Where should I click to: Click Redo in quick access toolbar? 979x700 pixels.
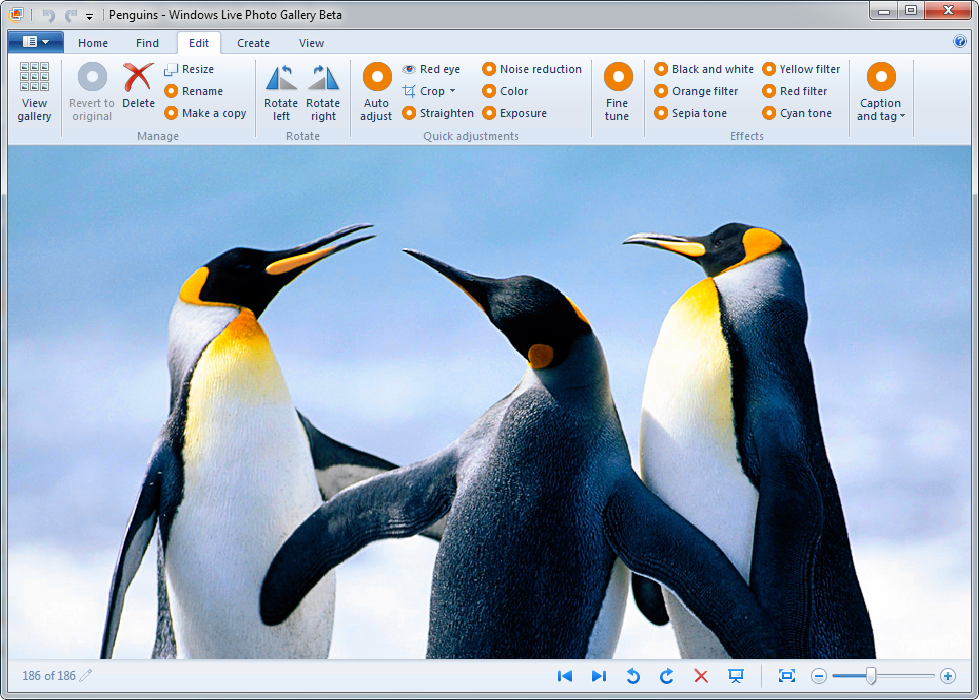71,15
